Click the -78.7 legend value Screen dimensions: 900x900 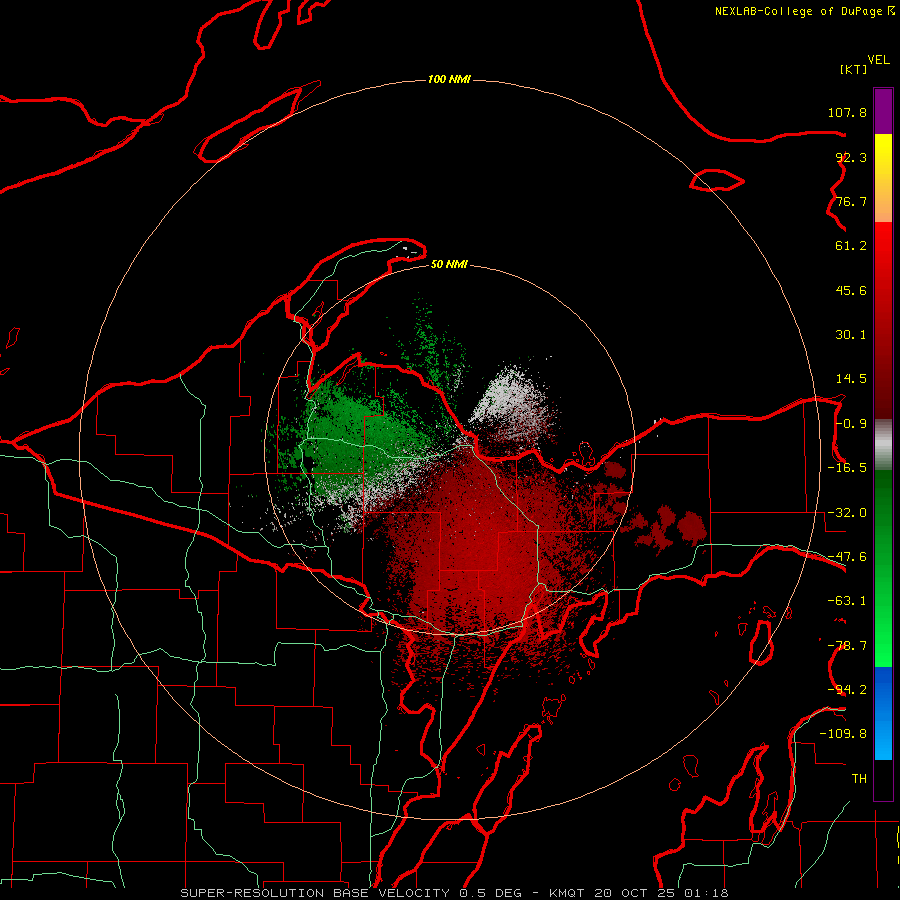847,646
